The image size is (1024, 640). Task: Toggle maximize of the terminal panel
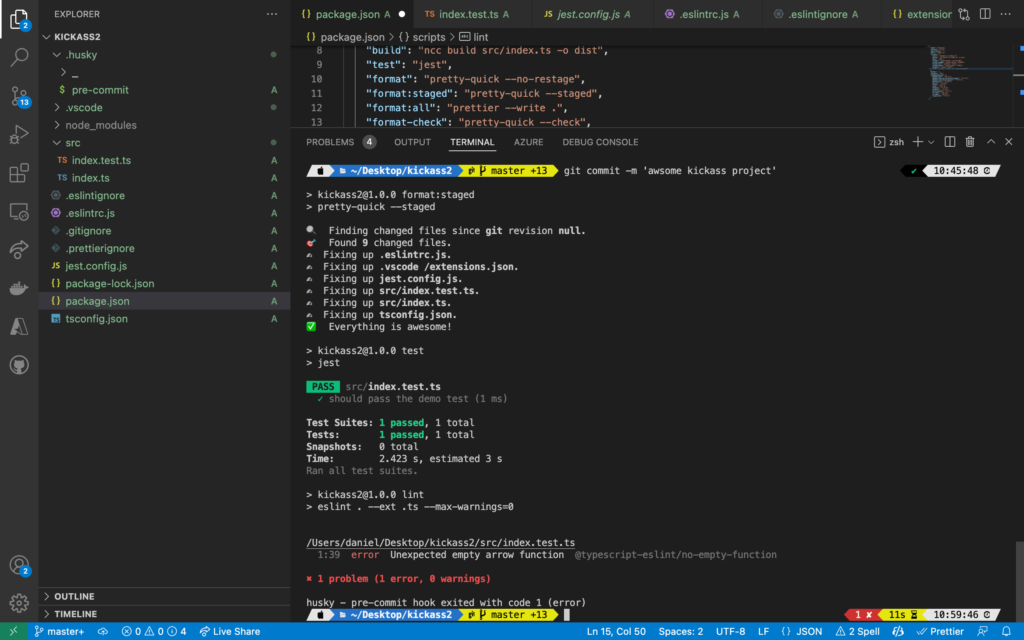991,142
